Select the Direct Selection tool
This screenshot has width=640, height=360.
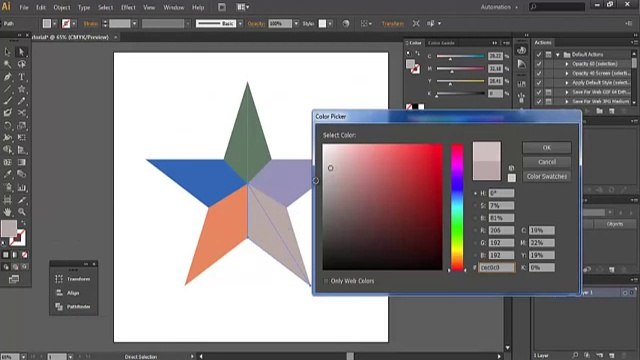click(22, 52)
